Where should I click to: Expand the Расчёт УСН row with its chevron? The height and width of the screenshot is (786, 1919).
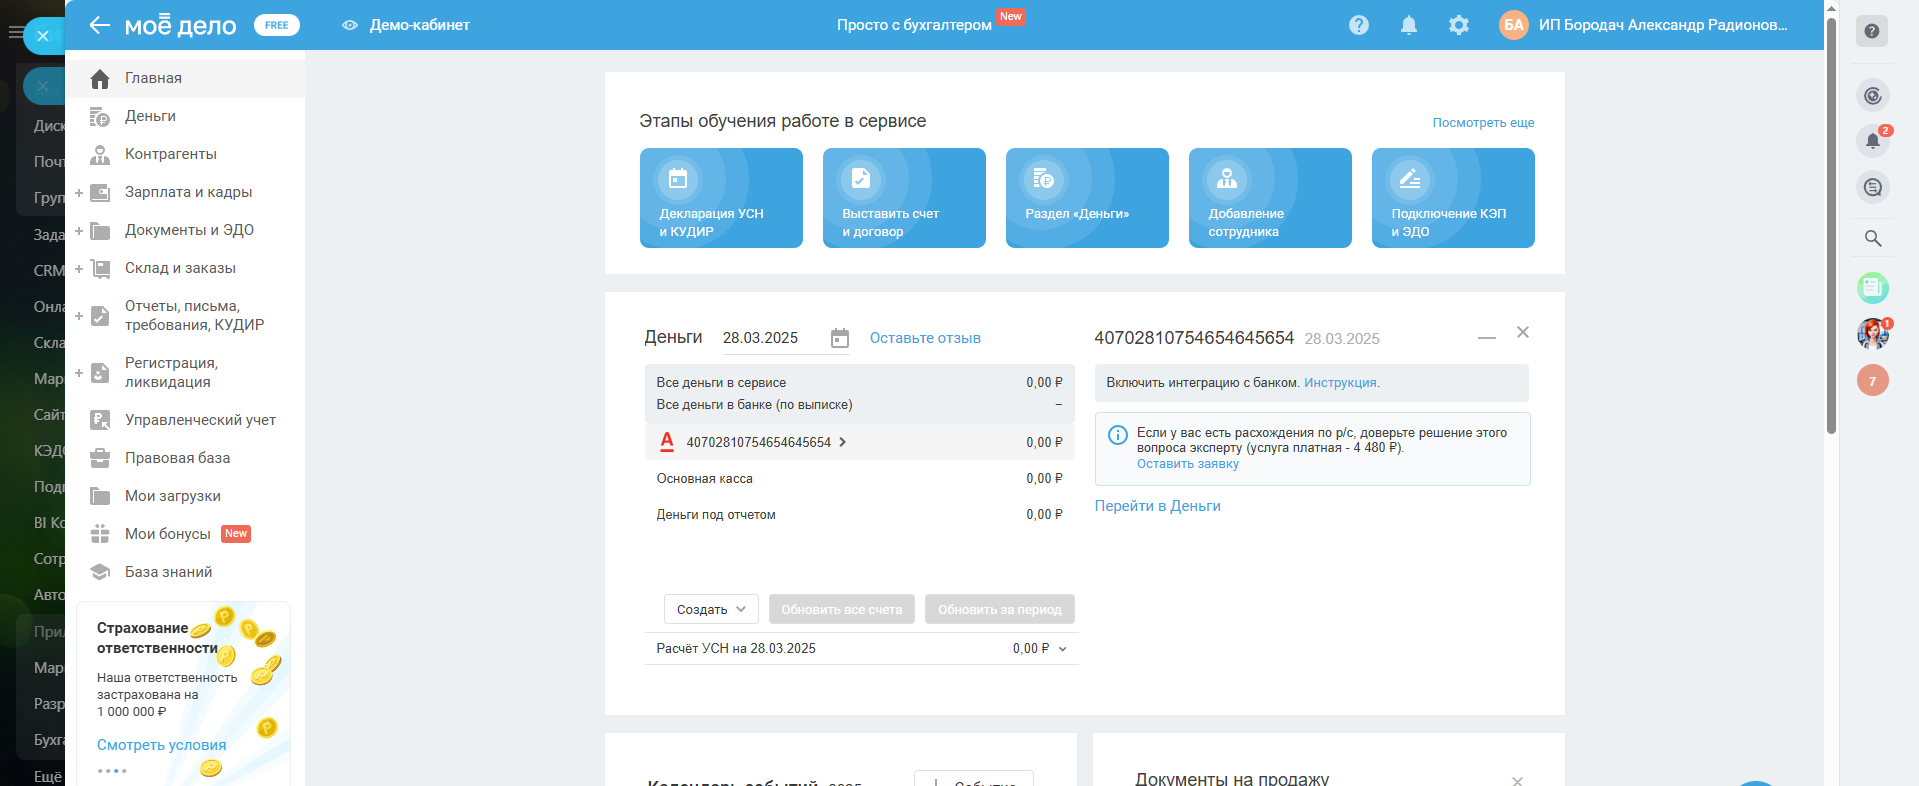(1062, 649)
